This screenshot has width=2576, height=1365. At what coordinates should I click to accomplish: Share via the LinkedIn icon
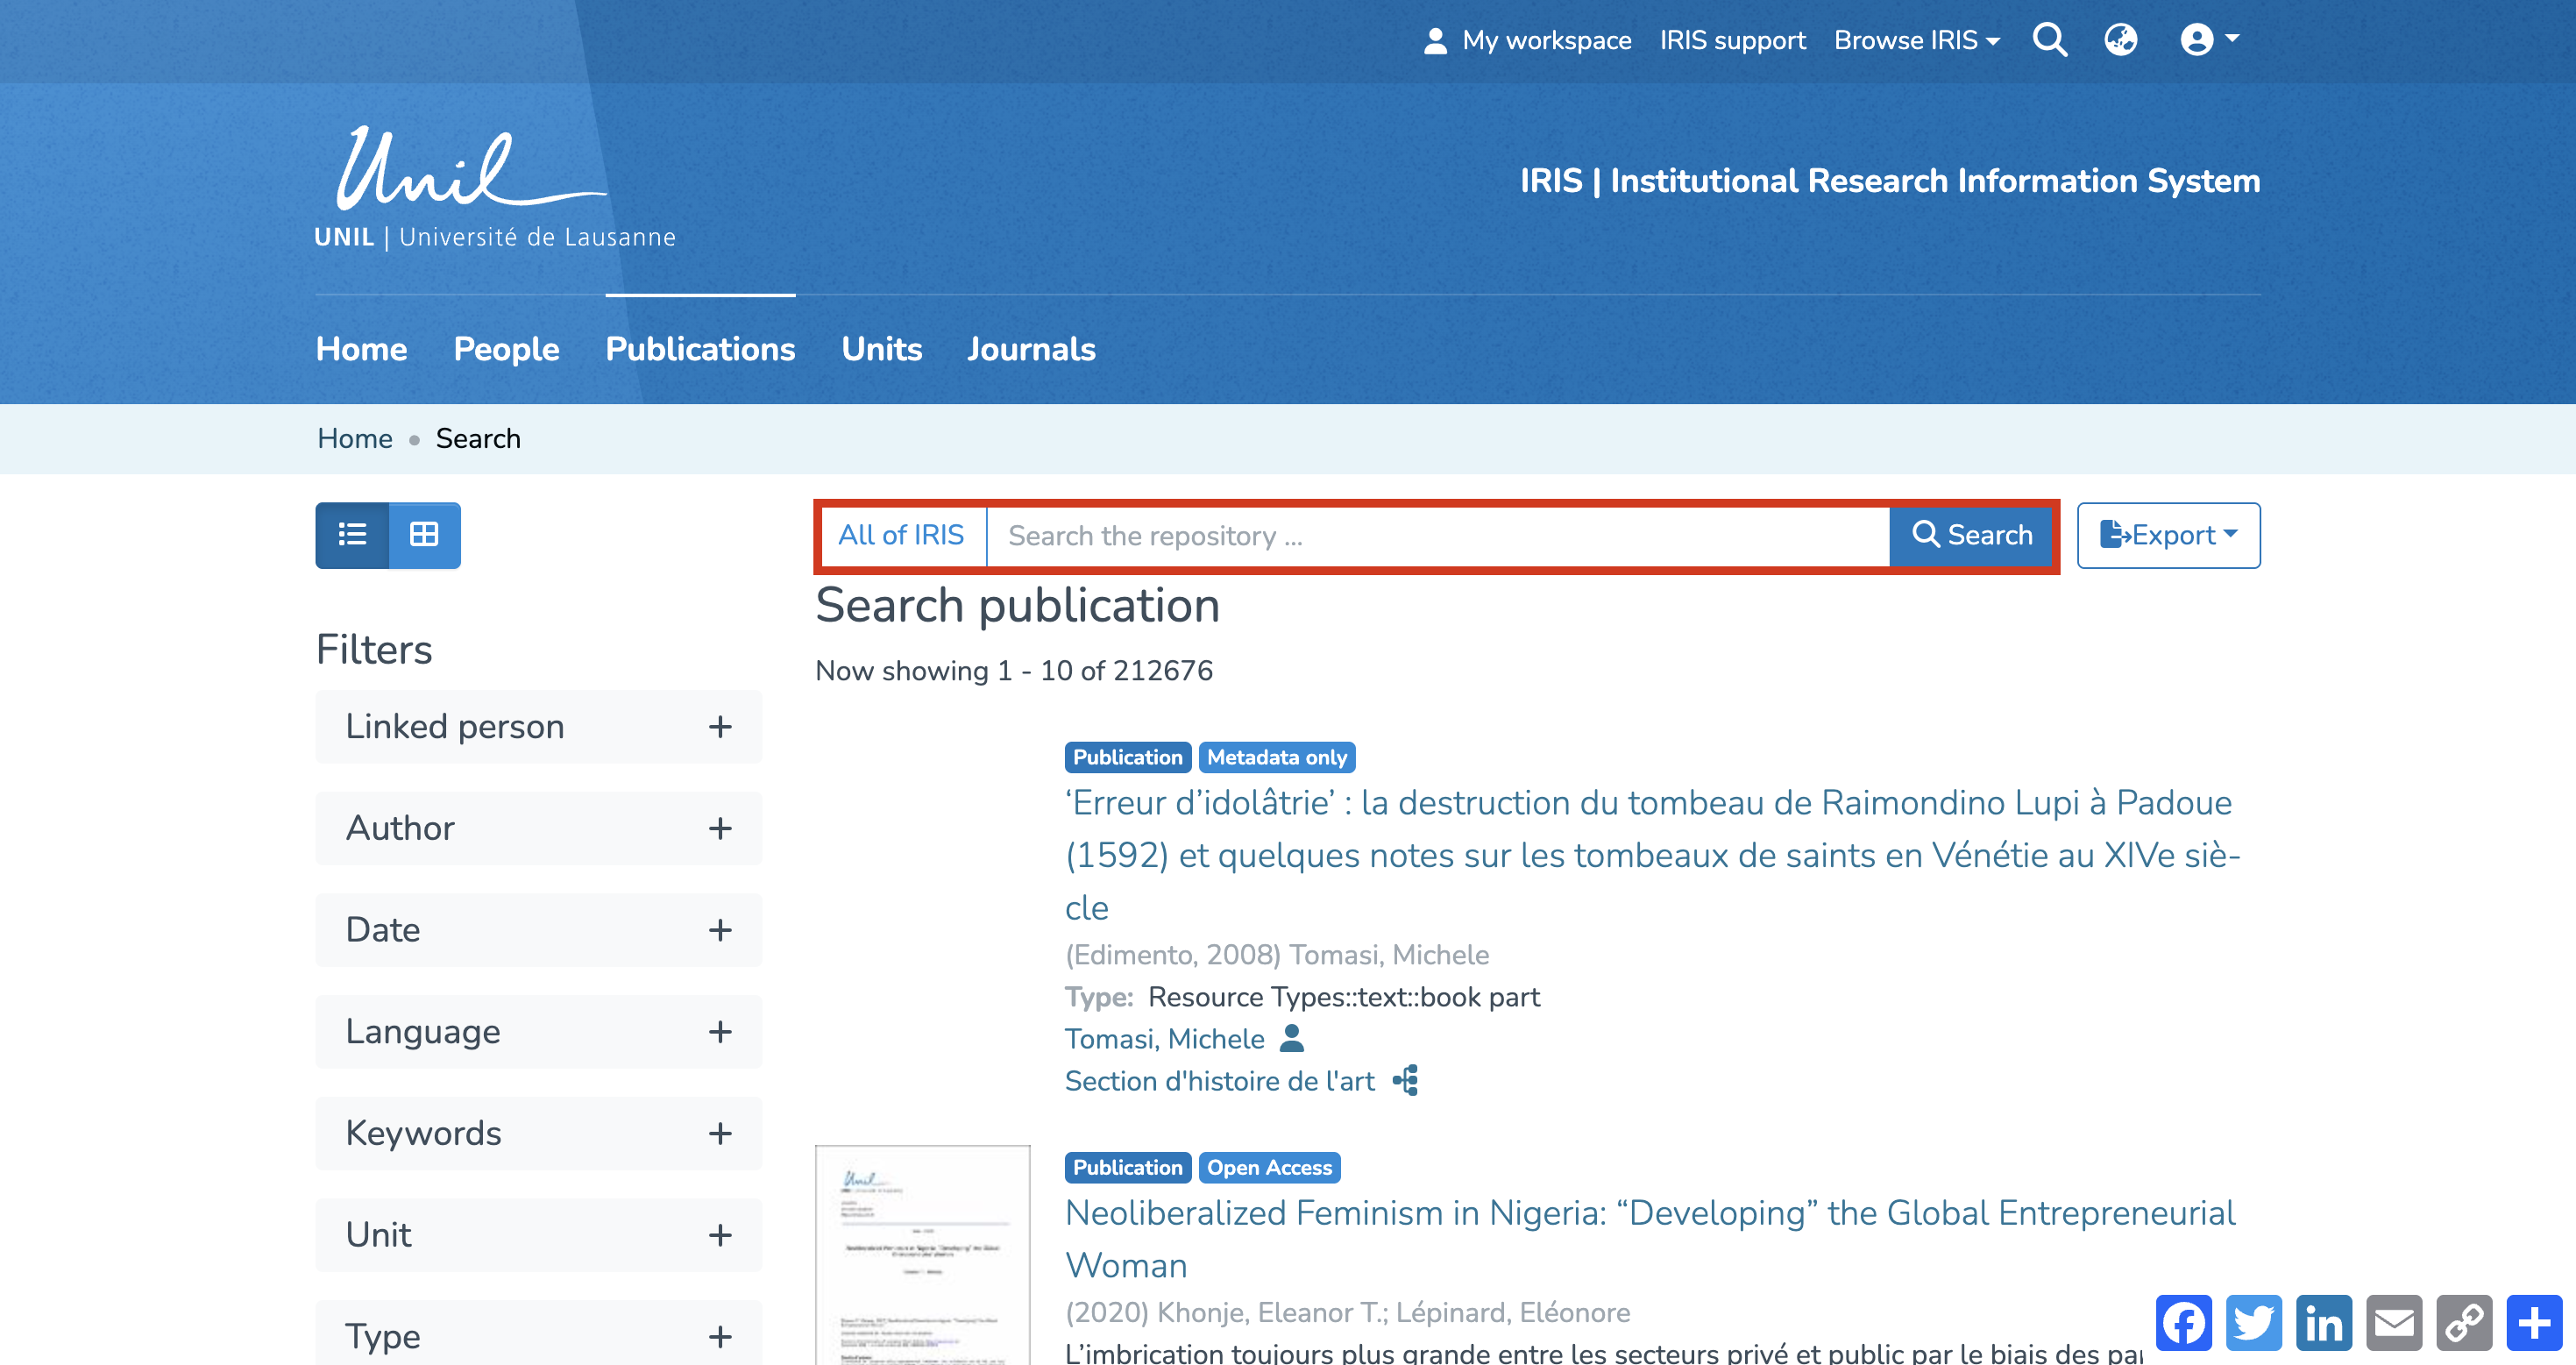point(2323,1323)
